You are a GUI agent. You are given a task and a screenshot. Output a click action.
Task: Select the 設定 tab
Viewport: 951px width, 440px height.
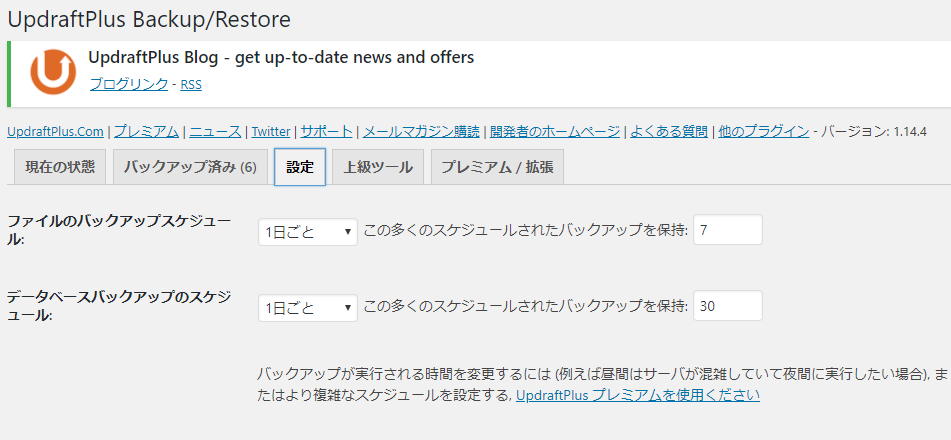(x=300, y=167)
